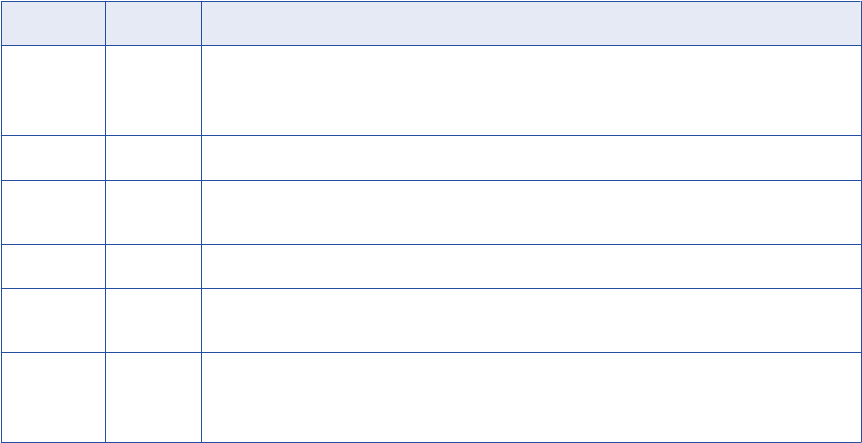Select first-column cell in second body row
Image resolution: width=862 pixels, height=443 pixels.
point(52,158)
